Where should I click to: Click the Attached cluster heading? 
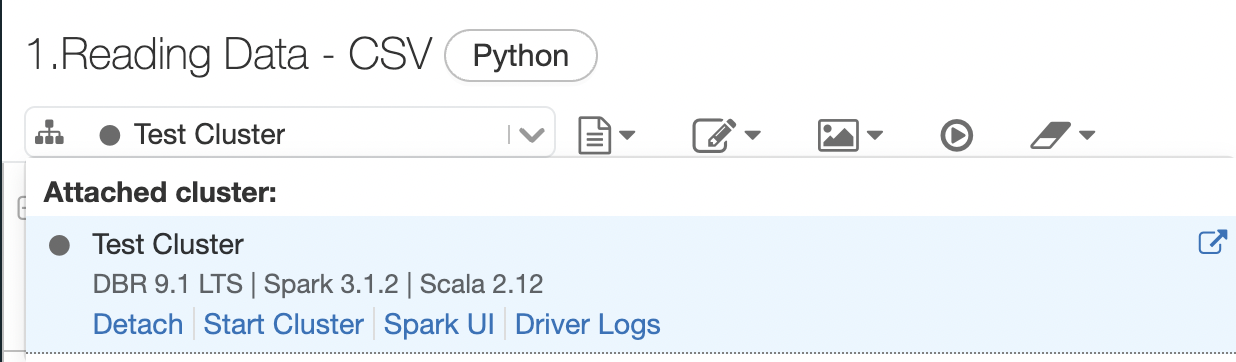tap(160, 192)
